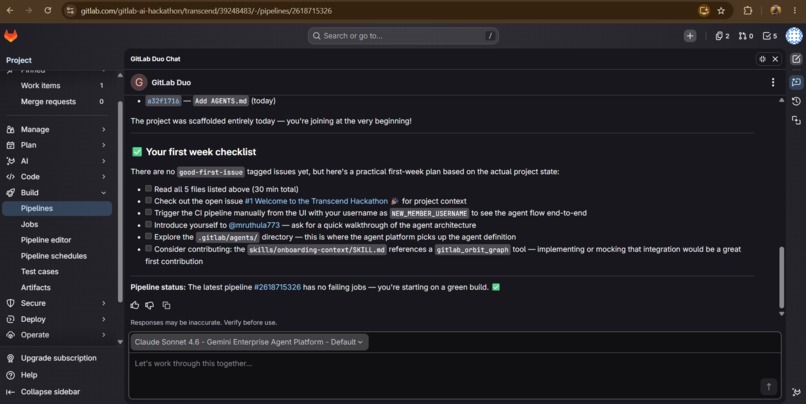Click the chat panel vertical scrollbar thumb
The image size is (806, 404).
point(781,278)
